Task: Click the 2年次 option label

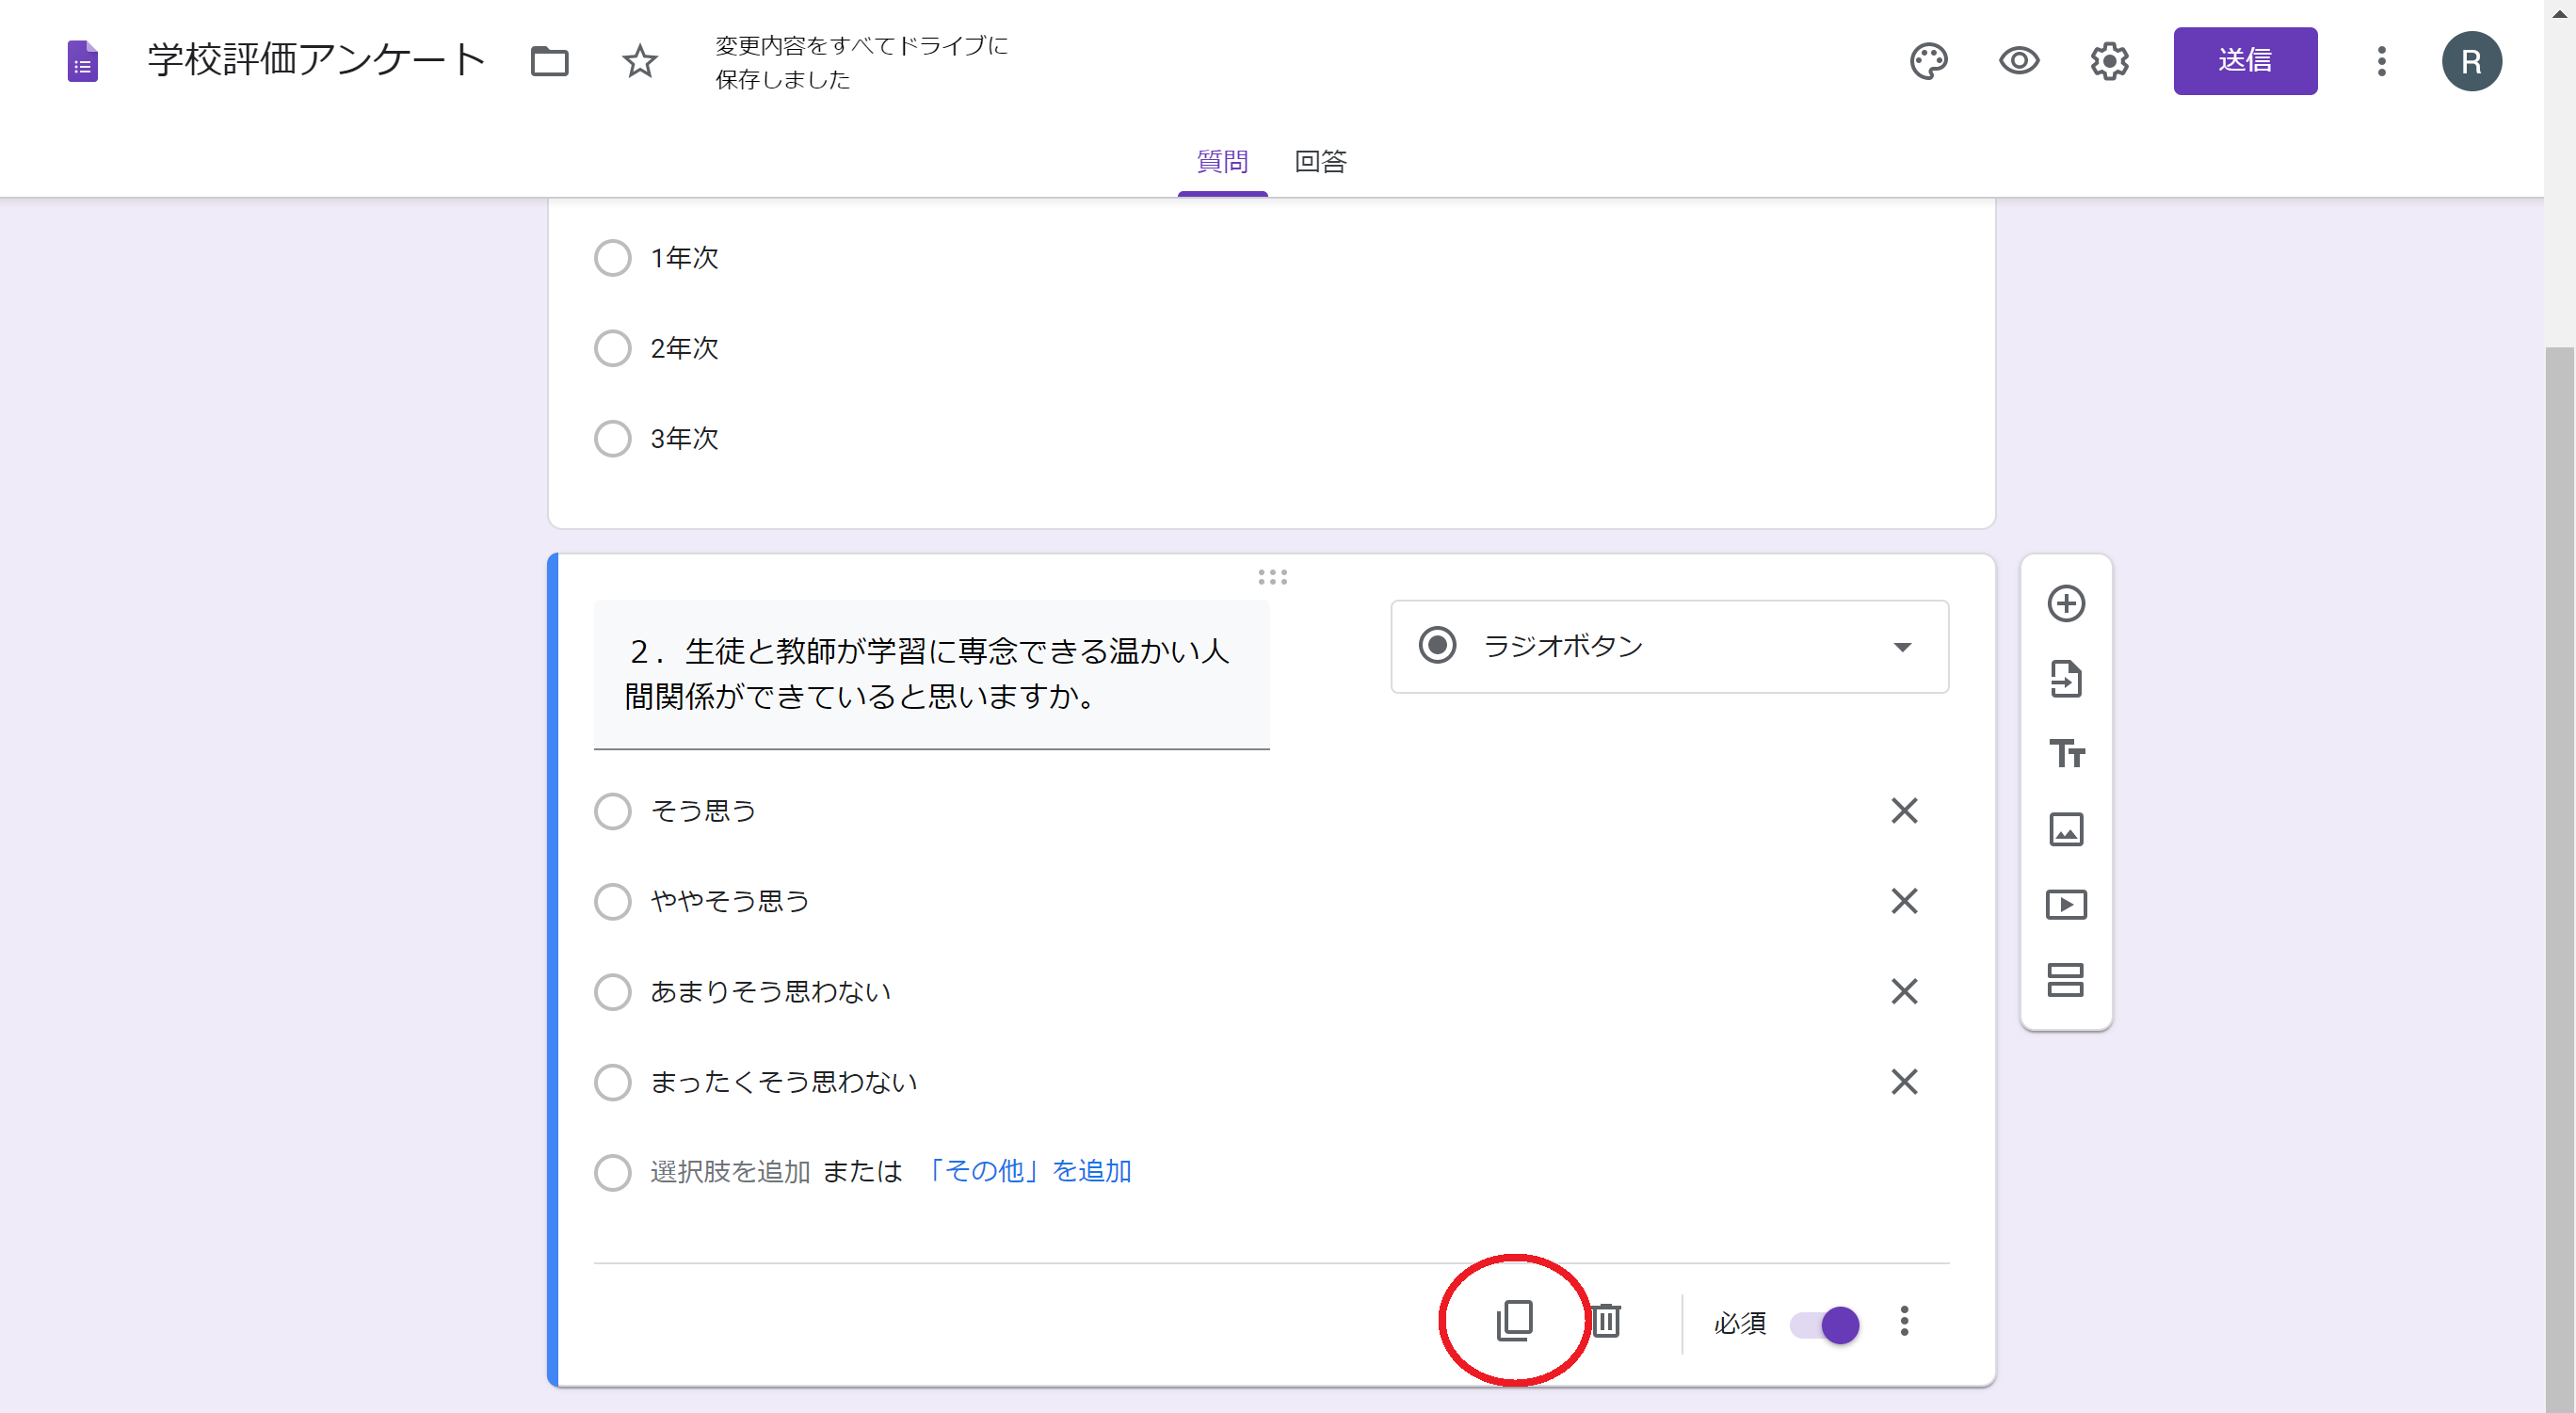Action: [684, 348]
